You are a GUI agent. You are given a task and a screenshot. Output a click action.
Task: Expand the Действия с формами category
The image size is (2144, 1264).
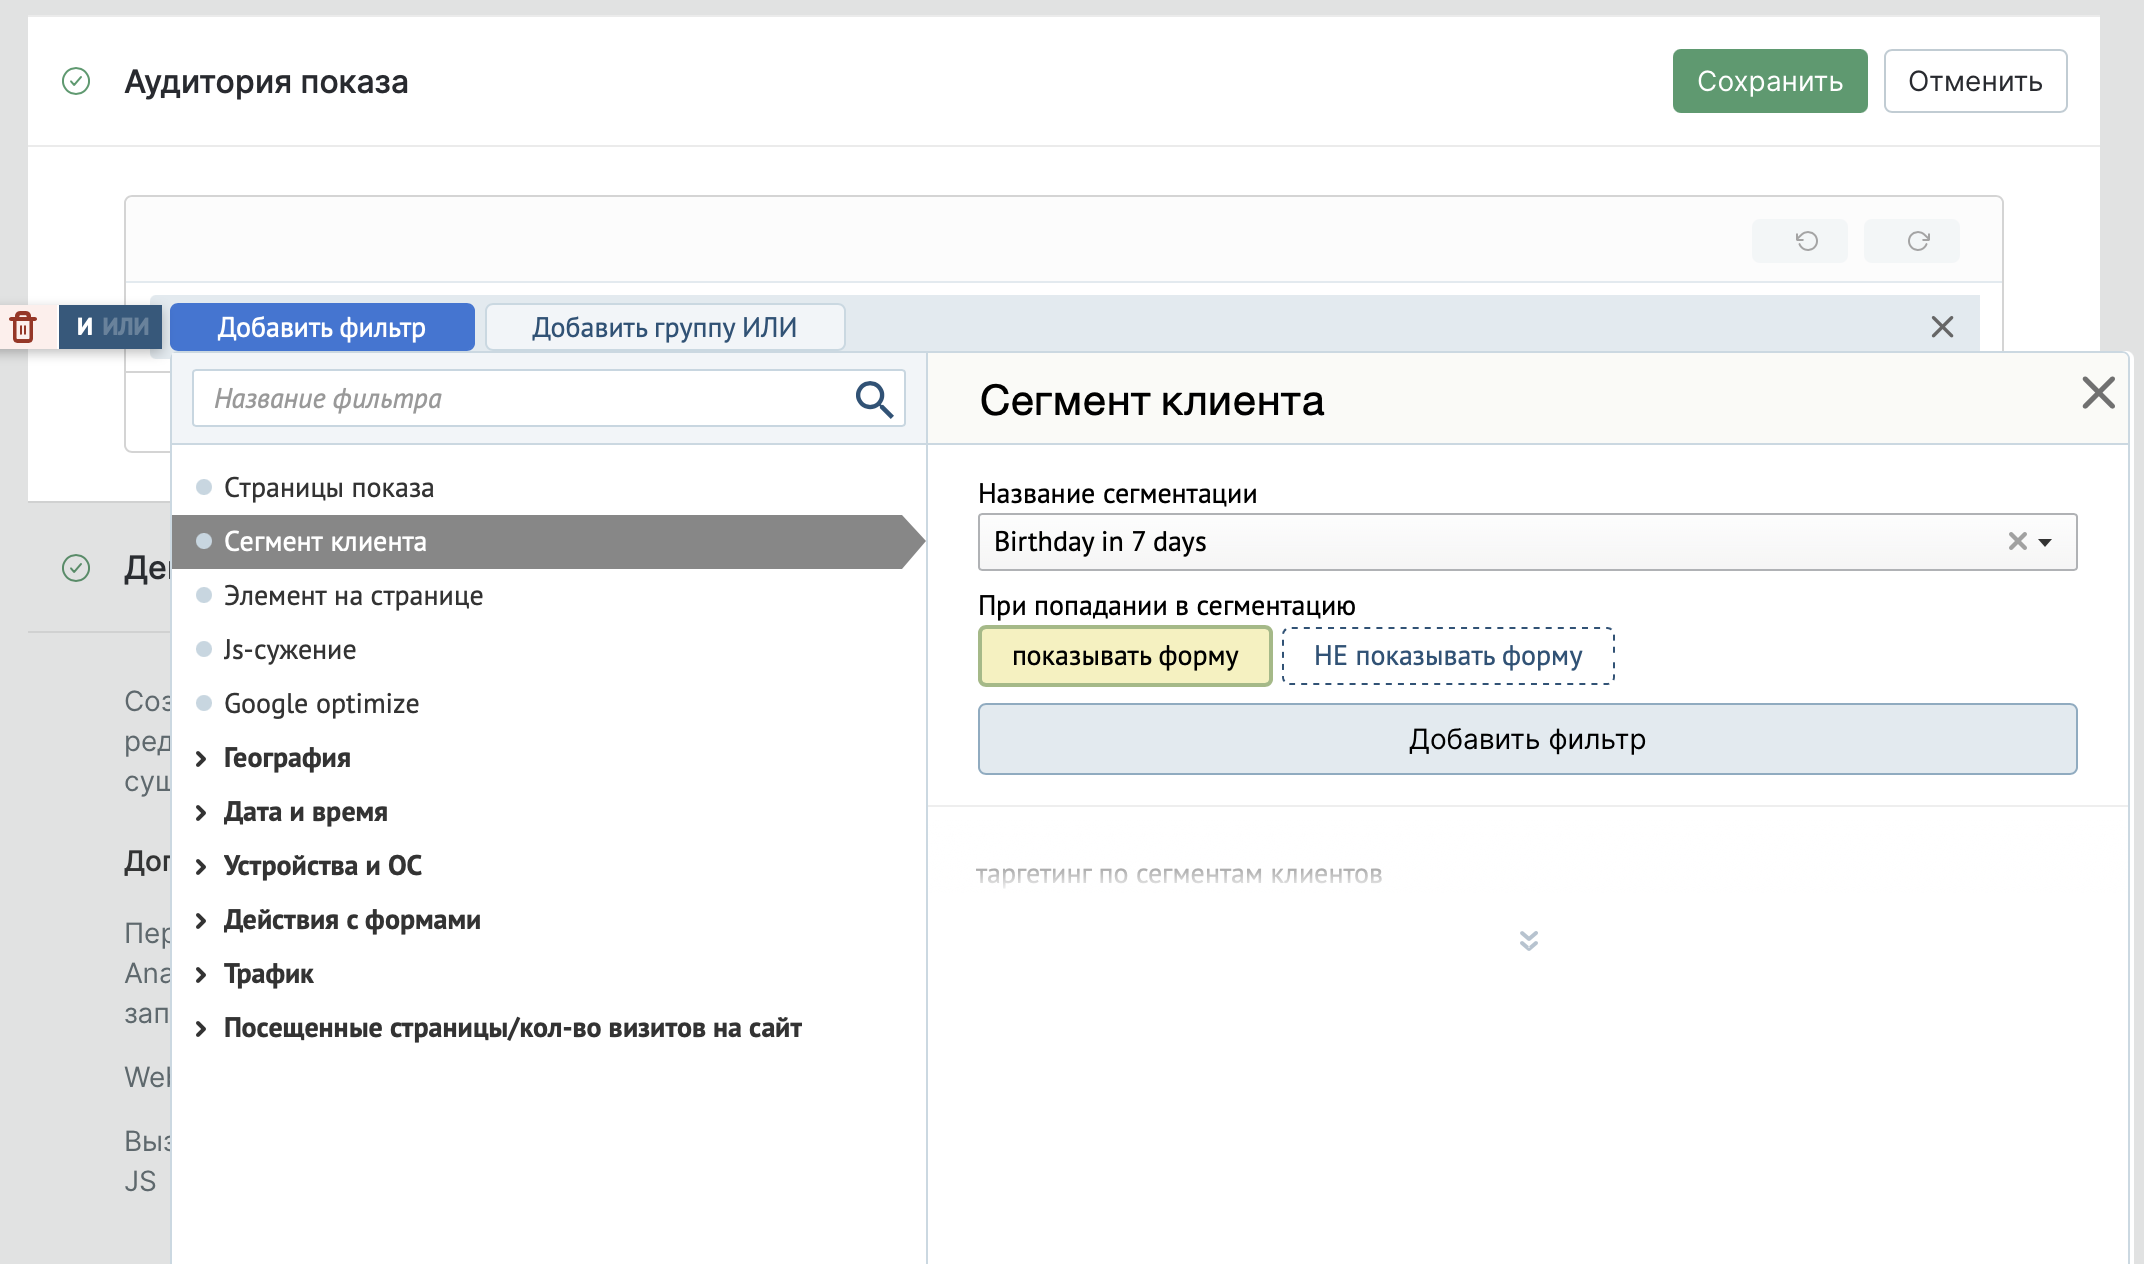352,920
